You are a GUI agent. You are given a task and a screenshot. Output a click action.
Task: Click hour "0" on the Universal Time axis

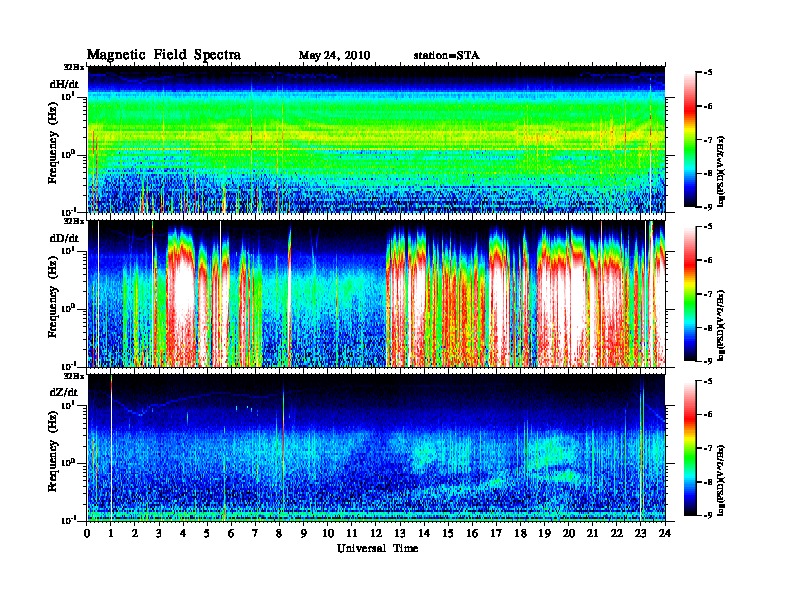pos(87,534)
